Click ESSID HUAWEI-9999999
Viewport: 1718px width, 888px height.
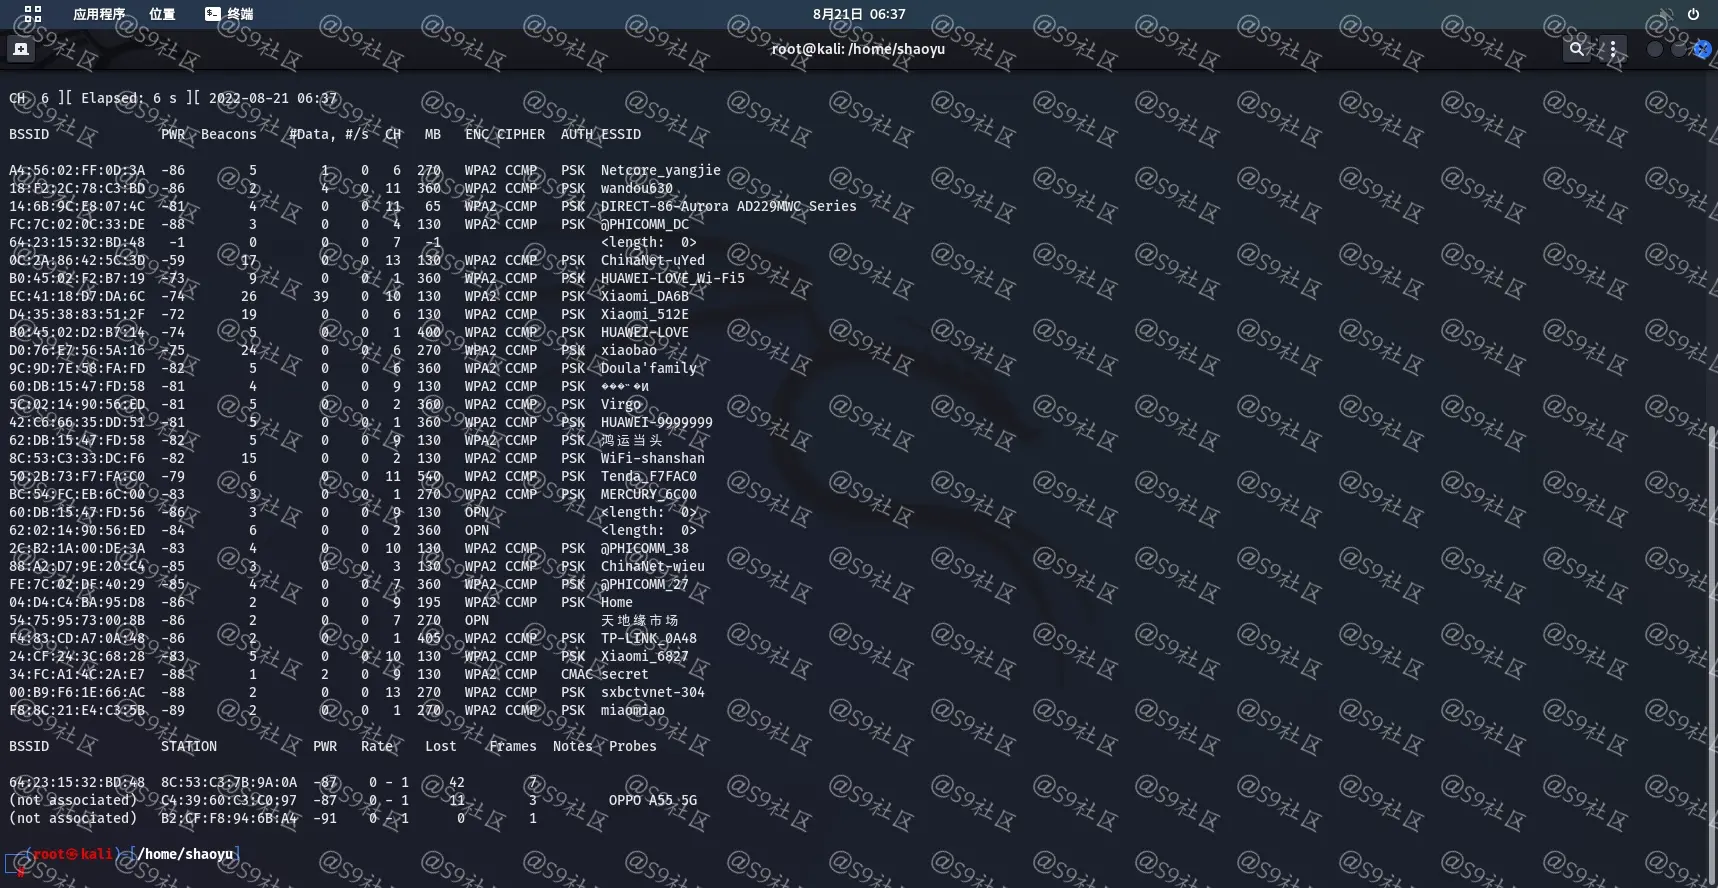pyautogui.click(x=656, y=422)
